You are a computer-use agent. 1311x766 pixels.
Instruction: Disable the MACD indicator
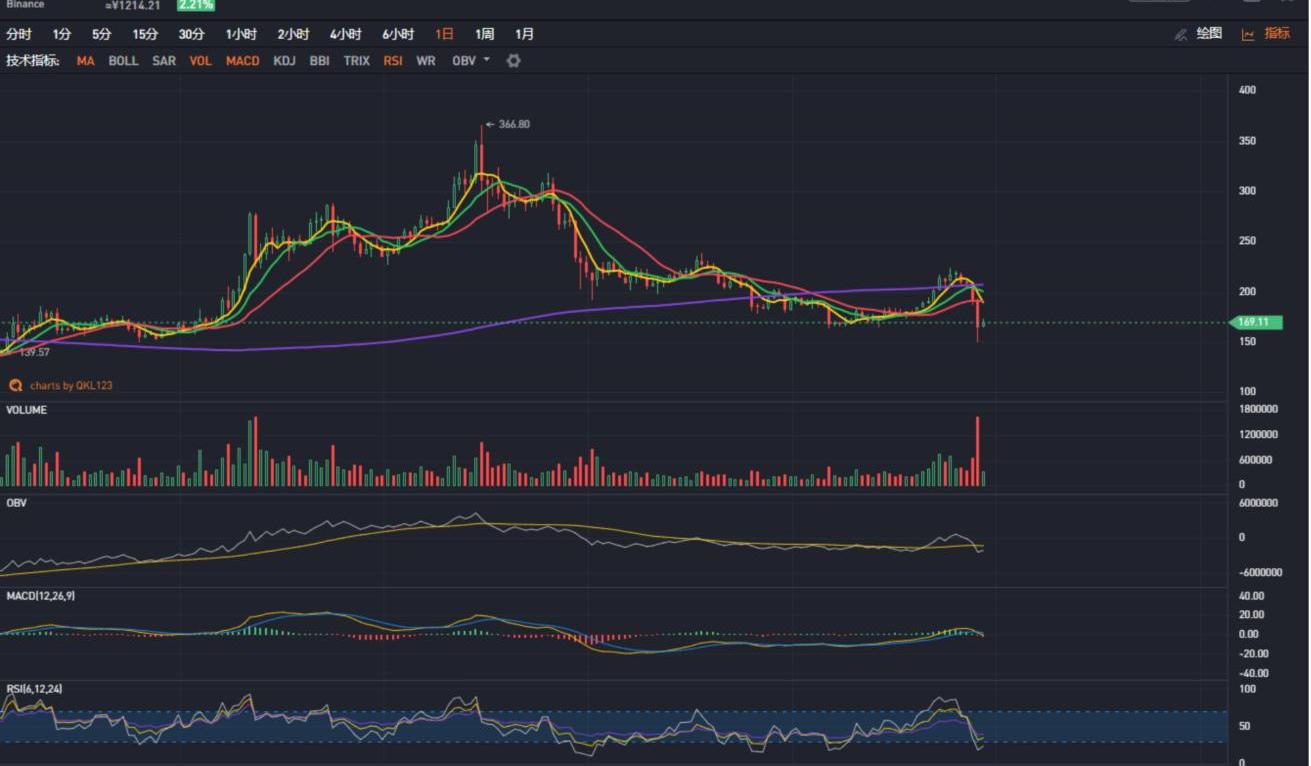click(x=242, y=61)
